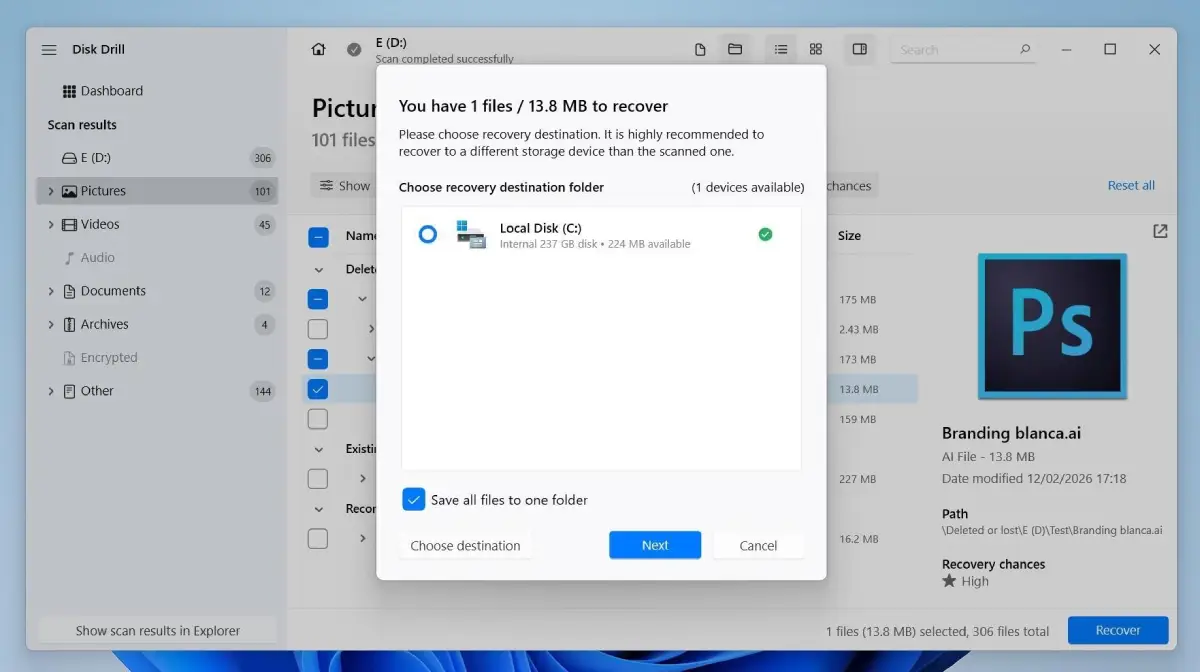Select grid view layout icon
Image resolution: width=1200 pixels, height=672 pixels.
(x=816, y=49)
